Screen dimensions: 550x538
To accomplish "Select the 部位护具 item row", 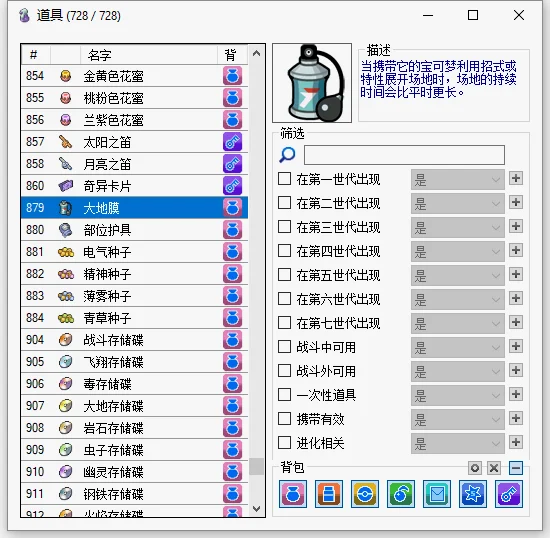I will [x=134, y=230].
